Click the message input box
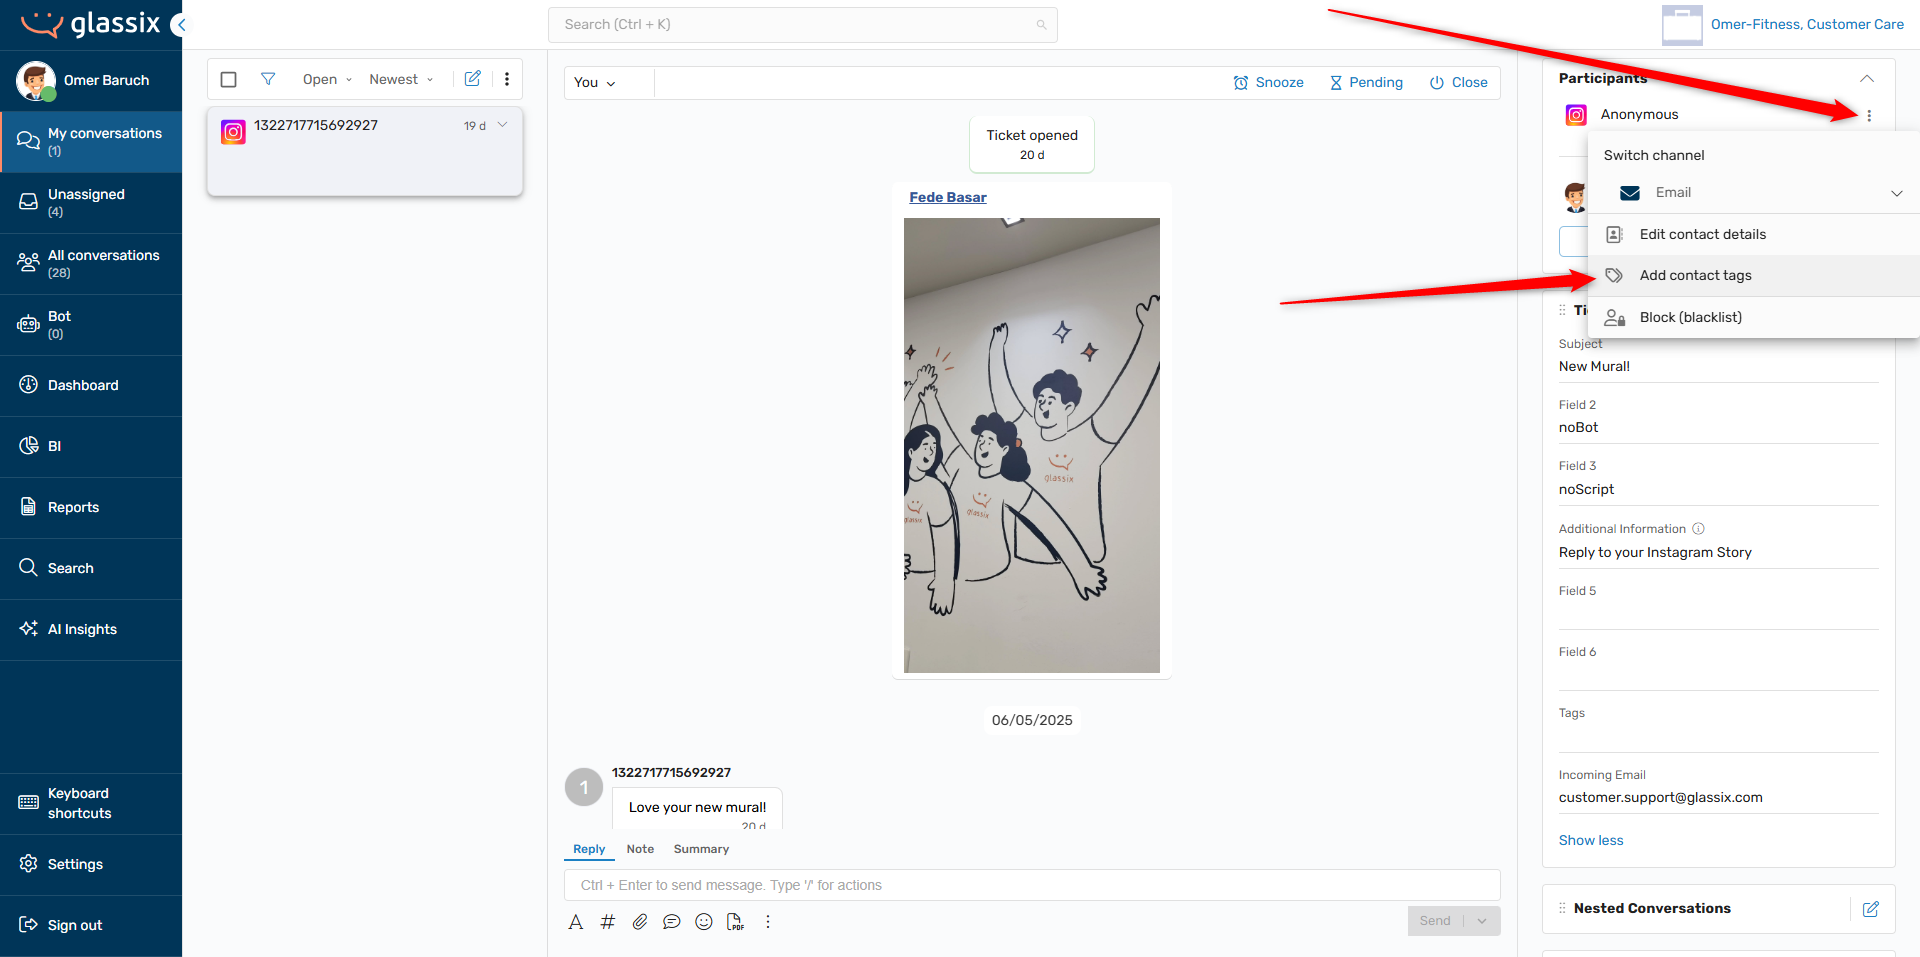Screen dimensions: 1920x957 tap(1032, 885)
